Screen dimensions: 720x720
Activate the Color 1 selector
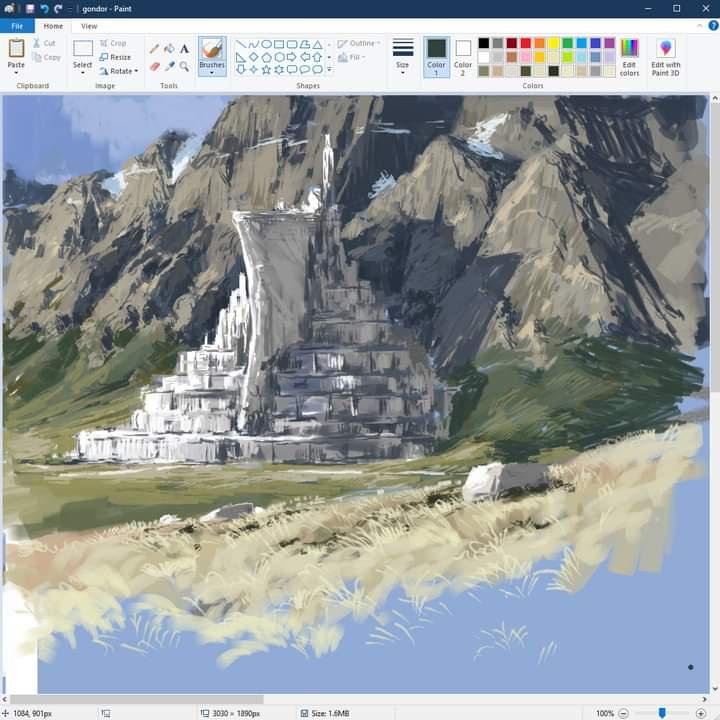point(436,56)
